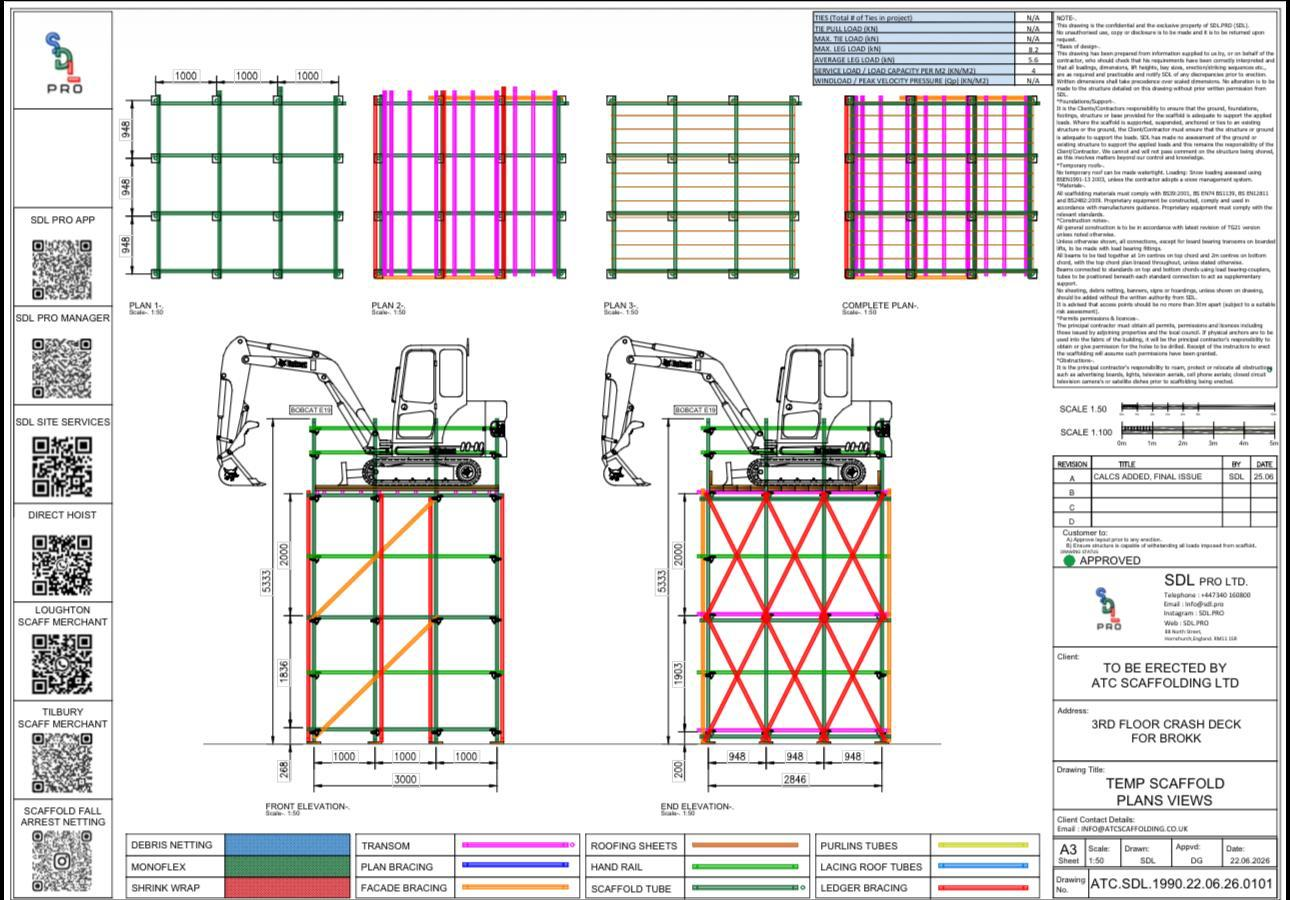Click the 'Web : SDL.PRO' line
The image size is (1290, 900).
(1186, 623)
